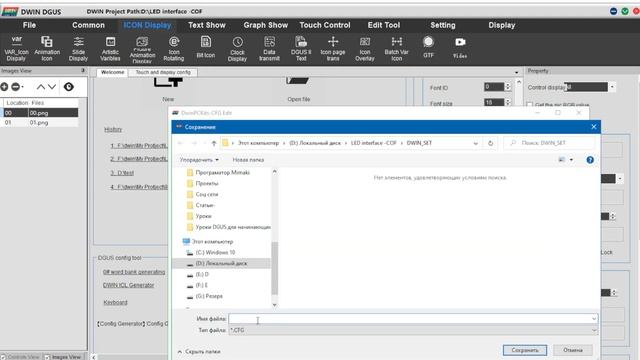This screenshot has width=640, height=360.
Task: Select (D:) Локальный диск in folder tree
Action: [x=221, y=263]
